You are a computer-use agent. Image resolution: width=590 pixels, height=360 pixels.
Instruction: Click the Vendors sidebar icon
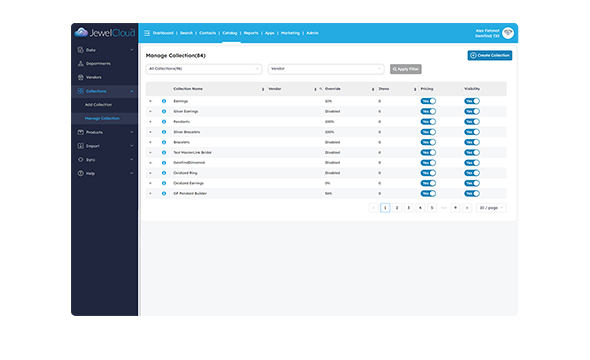point(81,77)
